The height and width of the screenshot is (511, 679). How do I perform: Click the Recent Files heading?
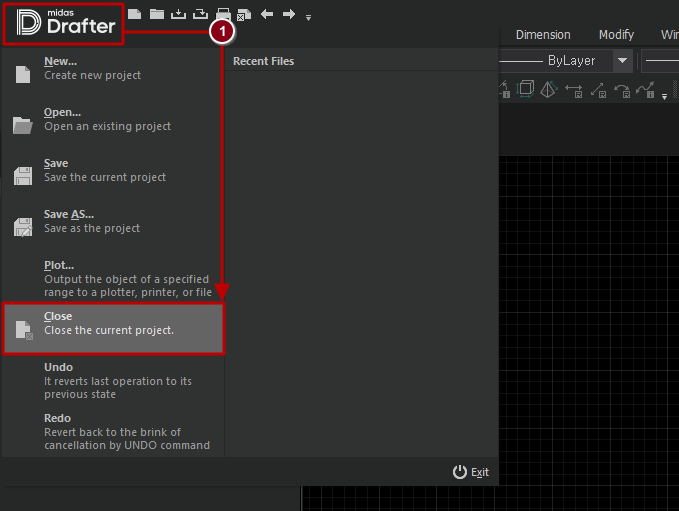(x=263, y=61)
